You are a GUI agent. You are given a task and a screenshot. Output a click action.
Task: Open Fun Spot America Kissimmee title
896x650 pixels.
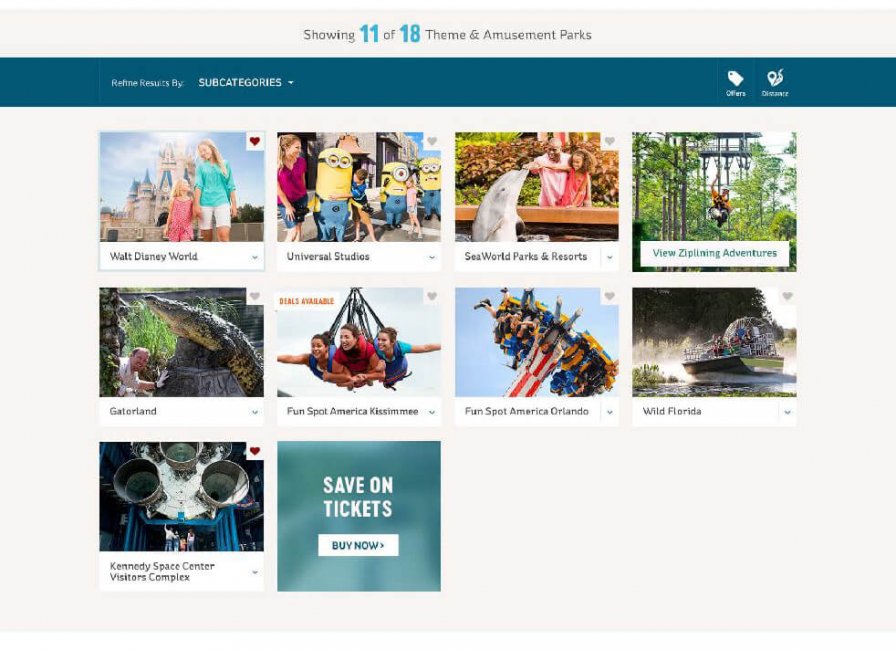353,411
